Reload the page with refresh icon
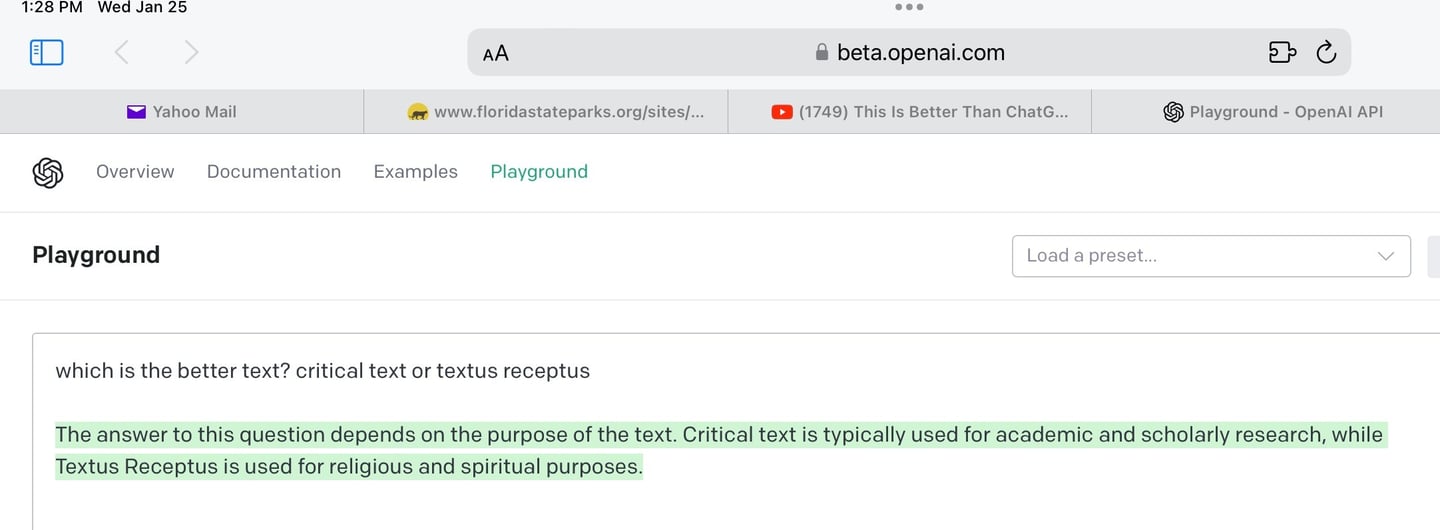1440x530 pixels. [x=1327, y=52]
